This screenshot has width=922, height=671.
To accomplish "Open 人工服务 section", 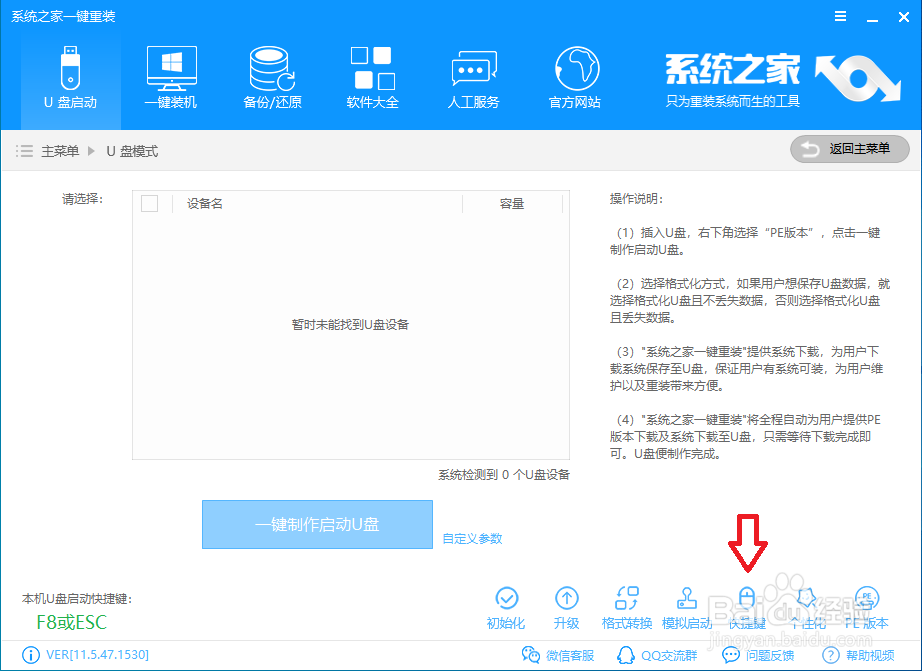I will [474, 79].
